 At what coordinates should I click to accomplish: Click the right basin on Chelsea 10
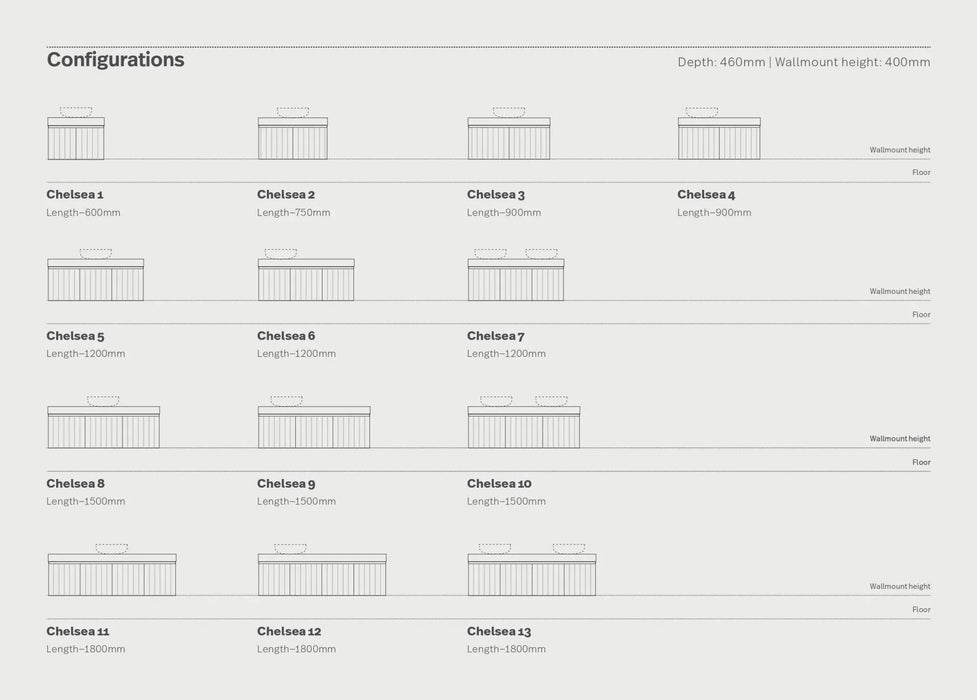tap(551, 401)
